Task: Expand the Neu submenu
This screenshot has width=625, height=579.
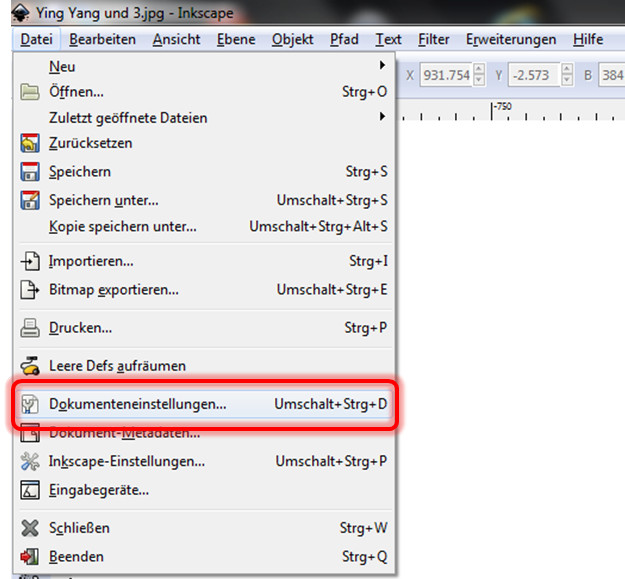Action: tap(204, 66)
